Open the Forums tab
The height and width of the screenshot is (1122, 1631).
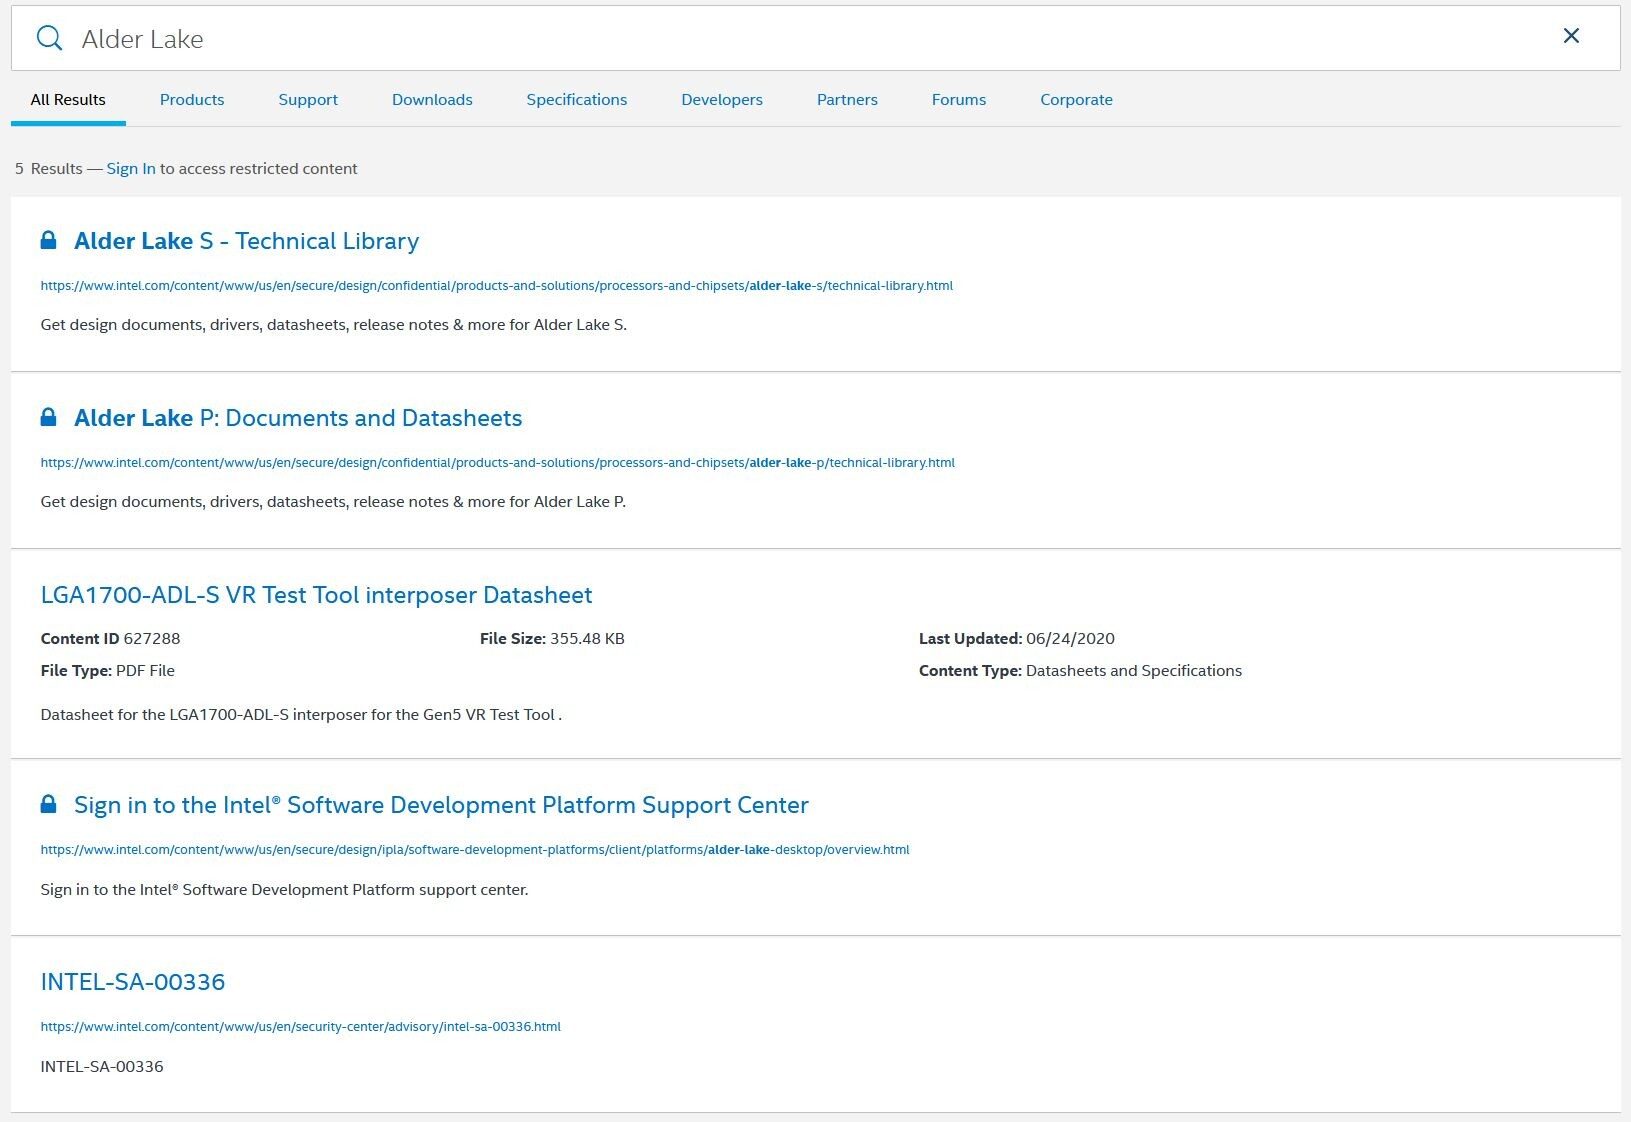959,100
